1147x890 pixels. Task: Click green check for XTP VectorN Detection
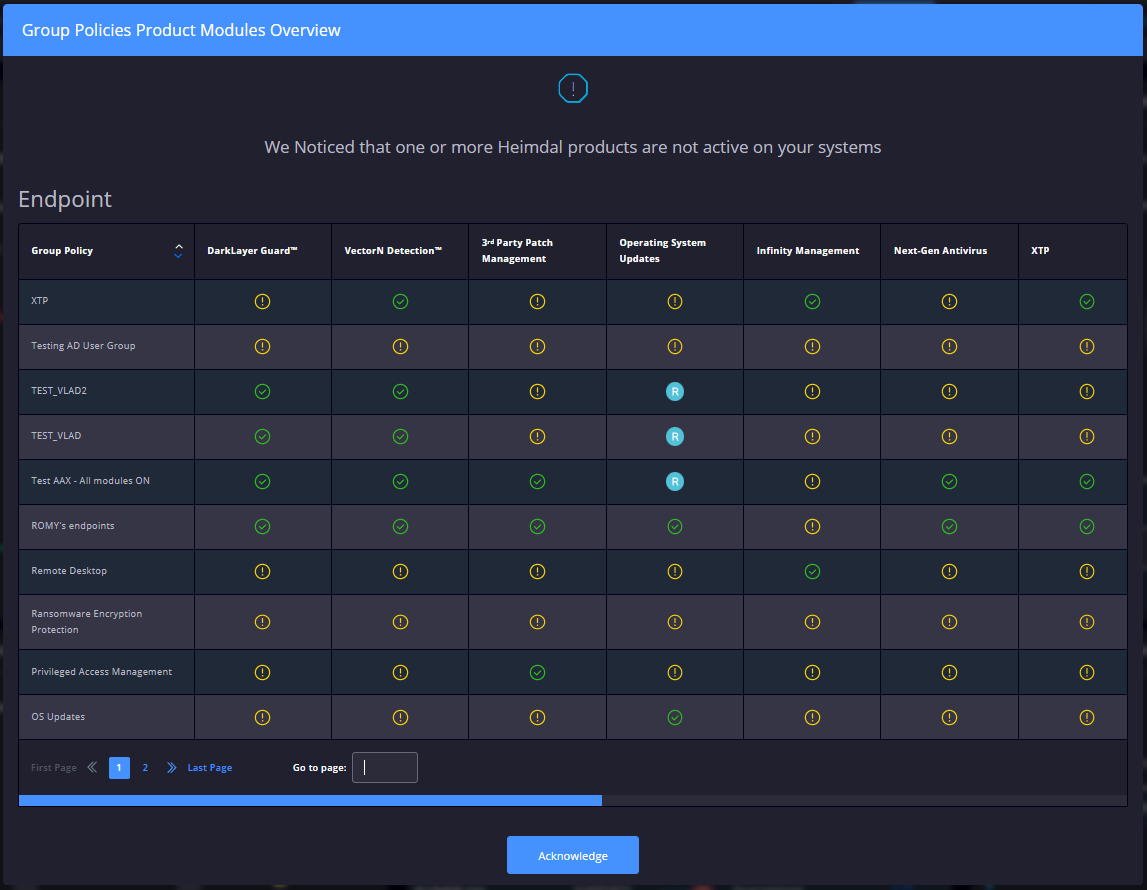tap(400, 301)
